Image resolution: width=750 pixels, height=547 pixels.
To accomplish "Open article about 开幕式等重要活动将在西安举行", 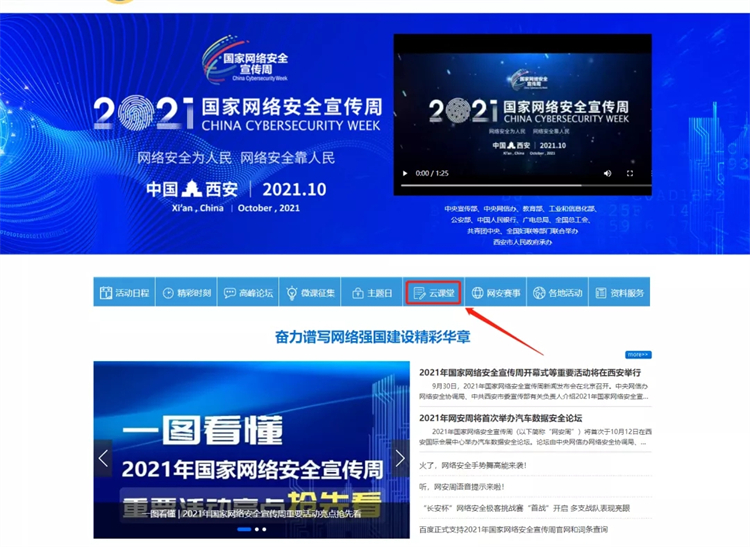I will [530, 372].
